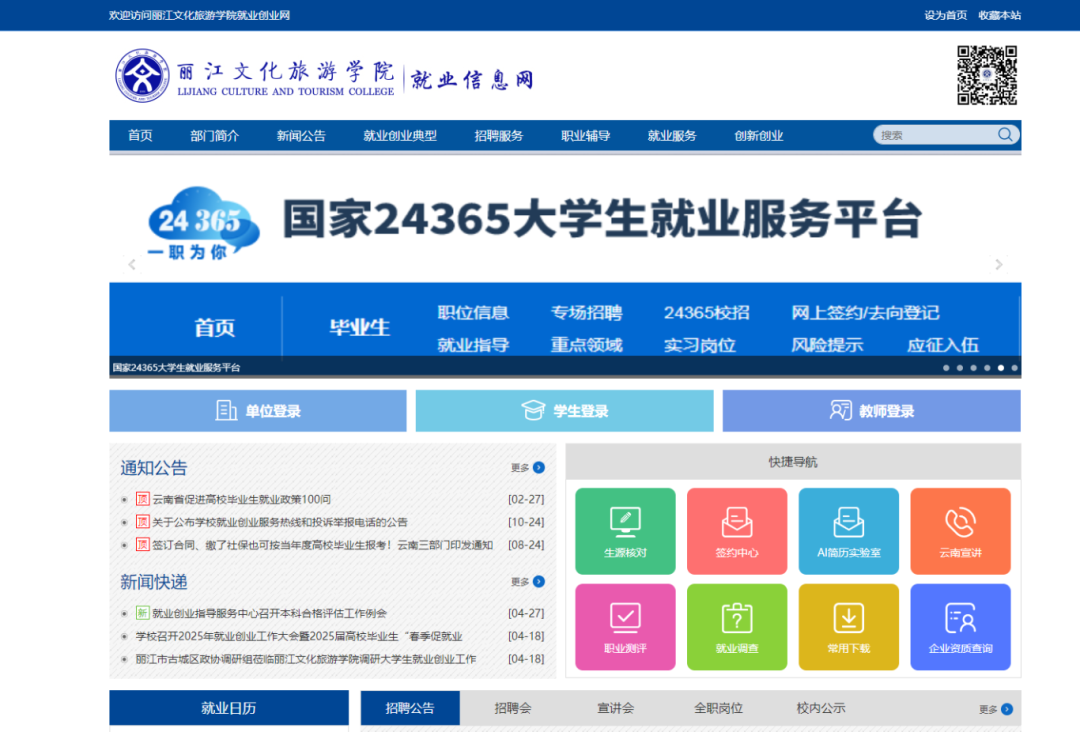Open 常用下载 download tile

[x=849, y=627]
